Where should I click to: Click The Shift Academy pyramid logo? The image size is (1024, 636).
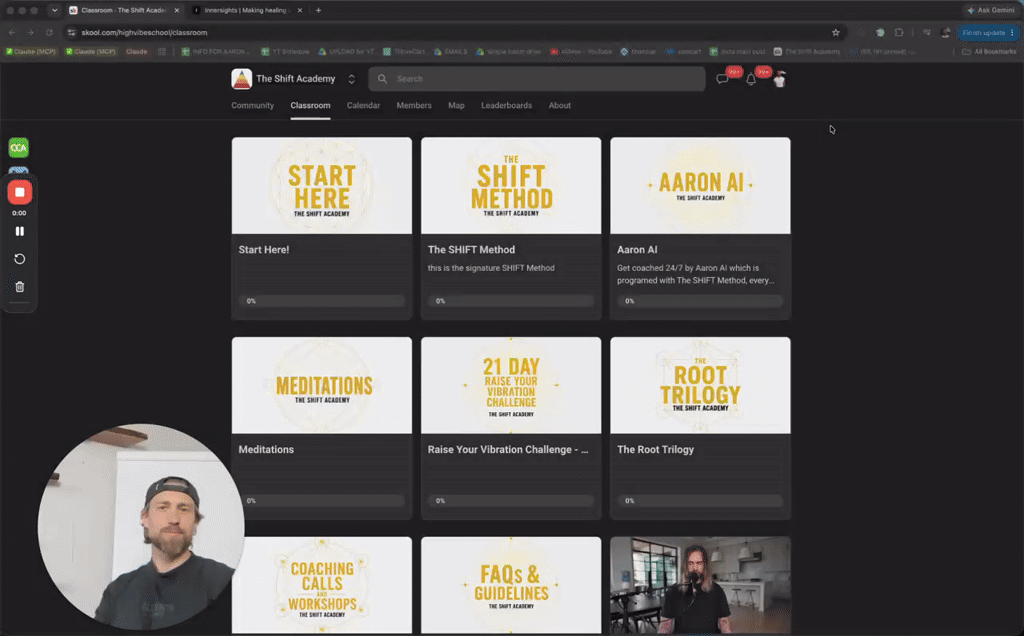pos(242,79)
